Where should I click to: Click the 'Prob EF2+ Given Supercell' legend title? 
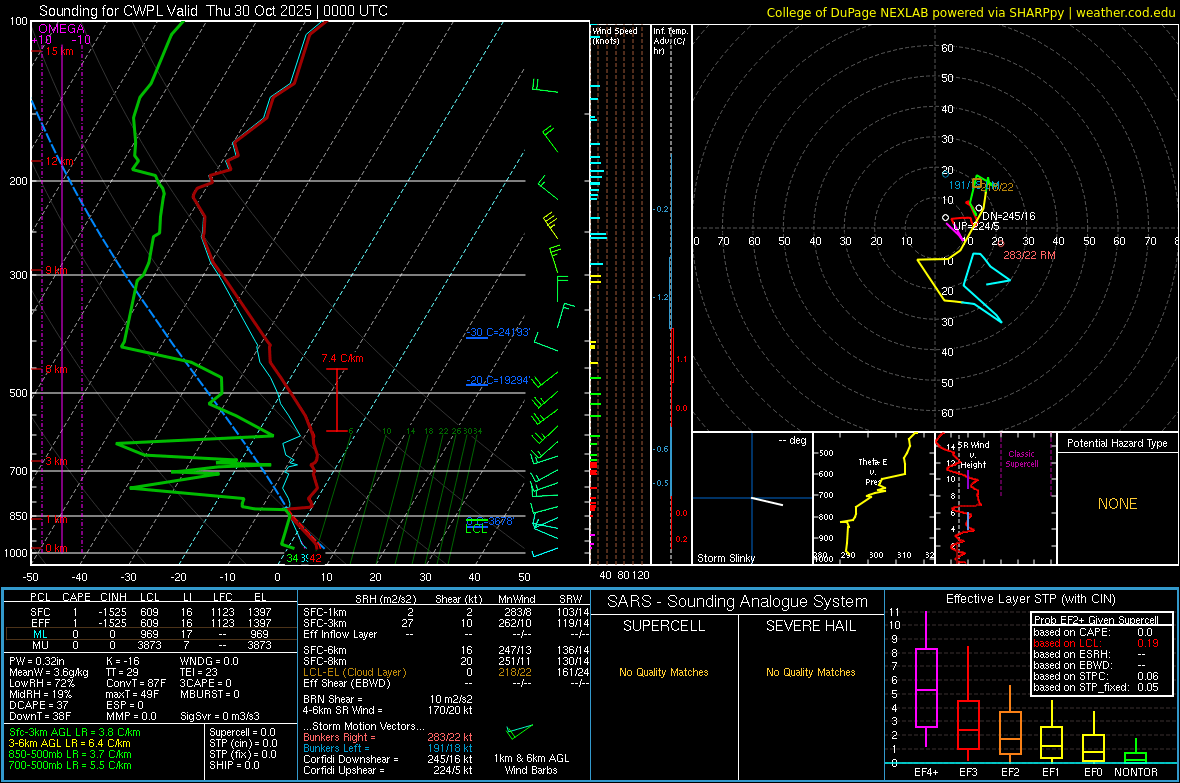[x=1096, y=620]
